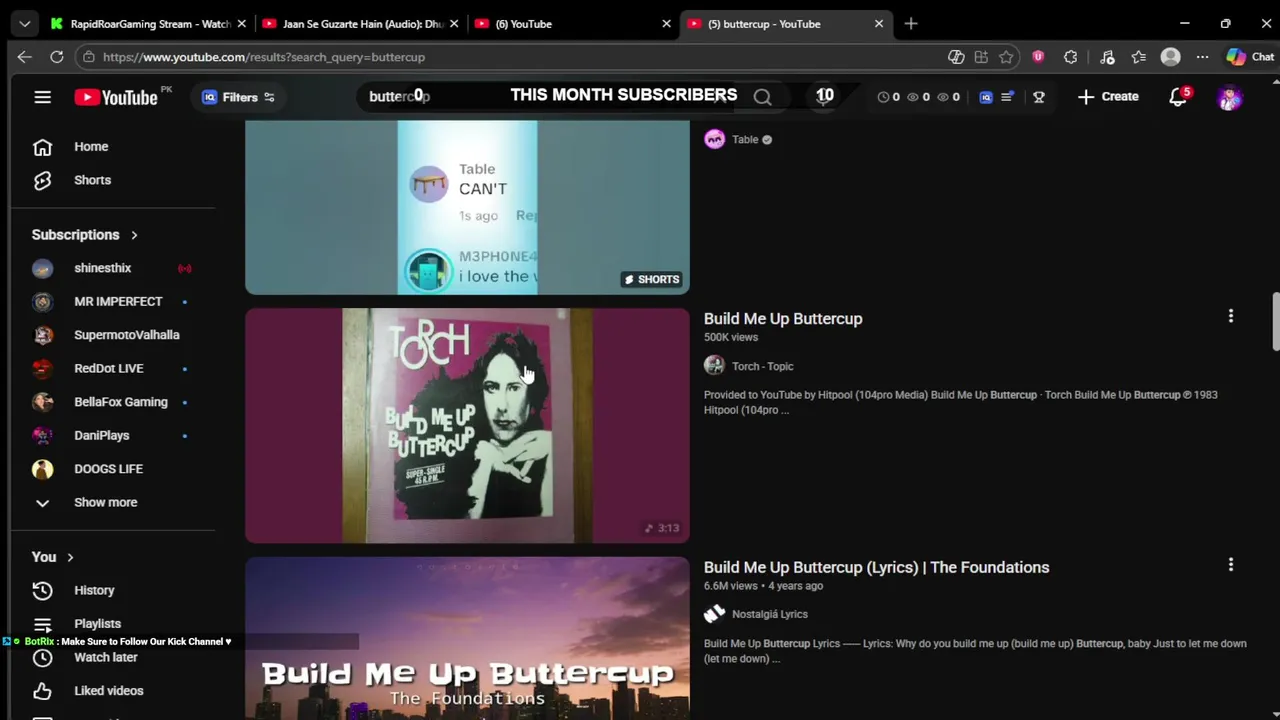Open the Nostalgiá Lyrics channel
This screenshot has width=1280, height=720.
769,614
